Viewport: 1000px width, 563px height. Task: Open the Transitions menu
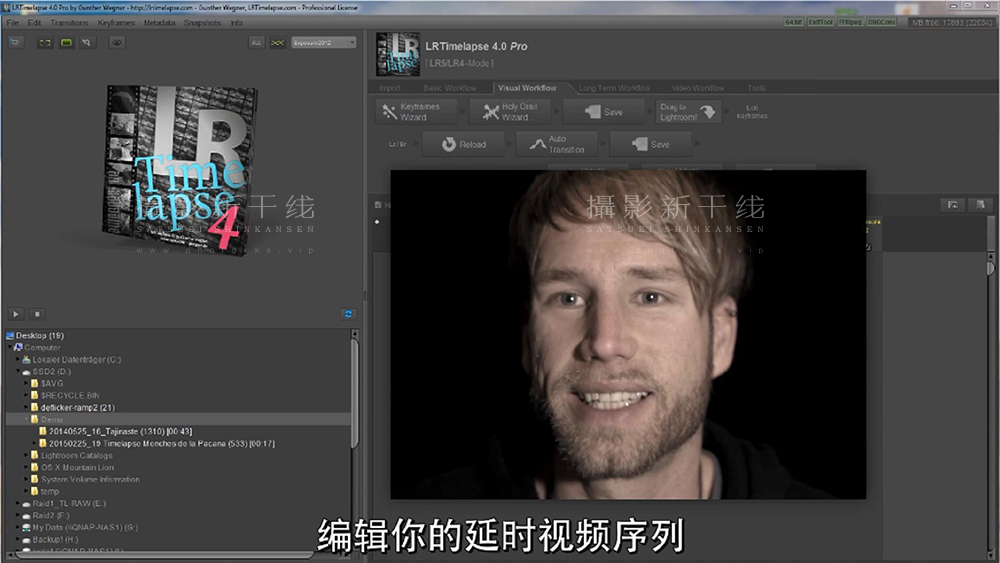pos(70,22)
